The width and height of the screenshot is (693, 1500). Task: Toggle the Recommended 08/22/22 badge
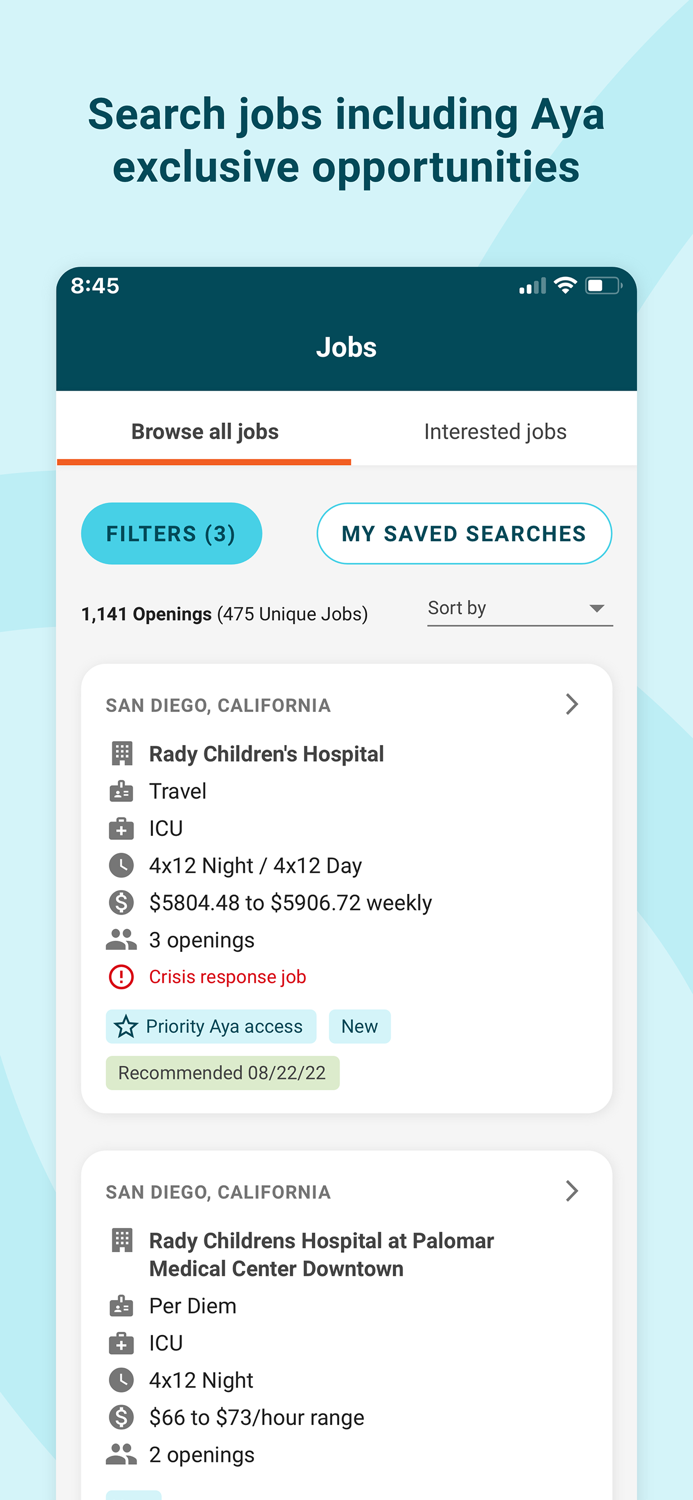[222, 1072]
